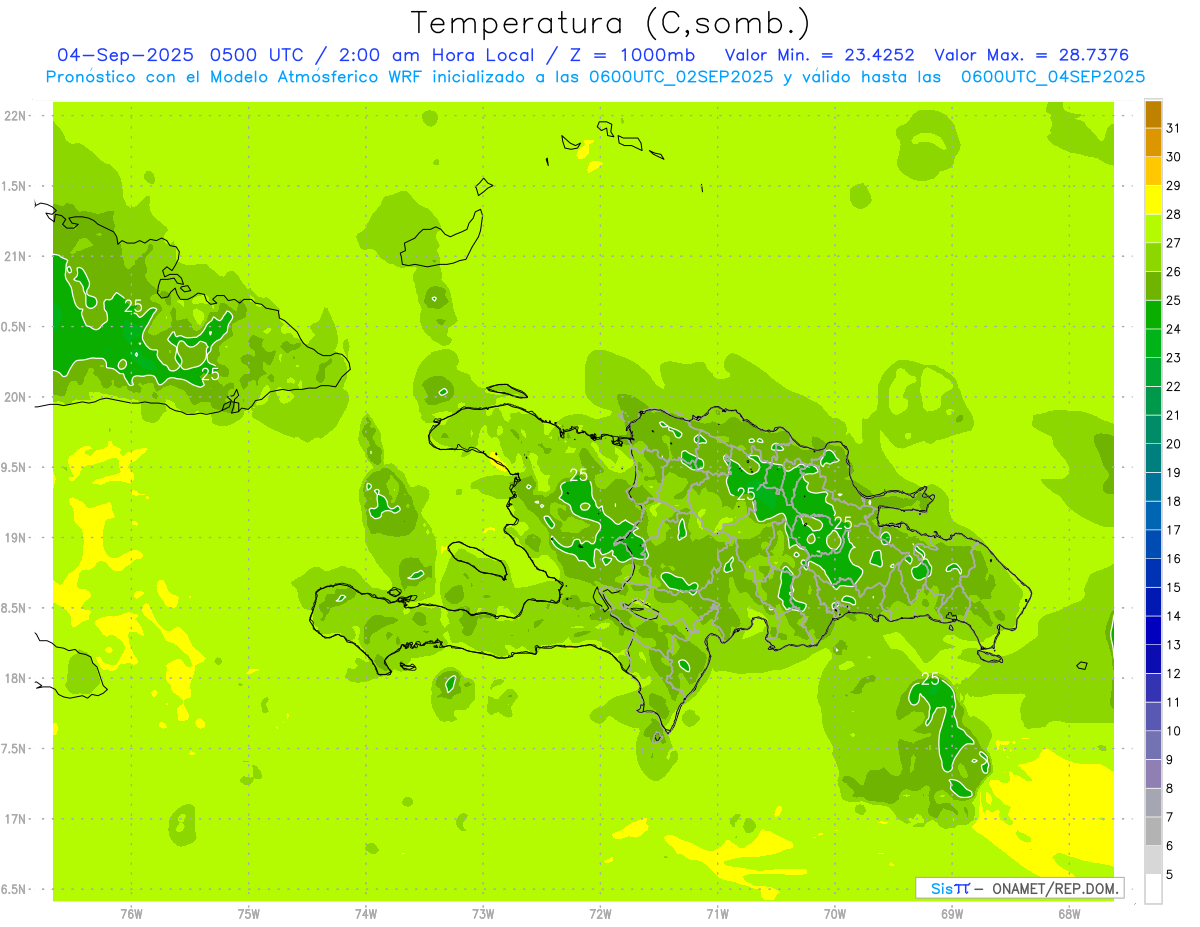Click the colorbar label "24"
The width and height of the screenshot is (1200, 927).
(x=1174, y=329)
